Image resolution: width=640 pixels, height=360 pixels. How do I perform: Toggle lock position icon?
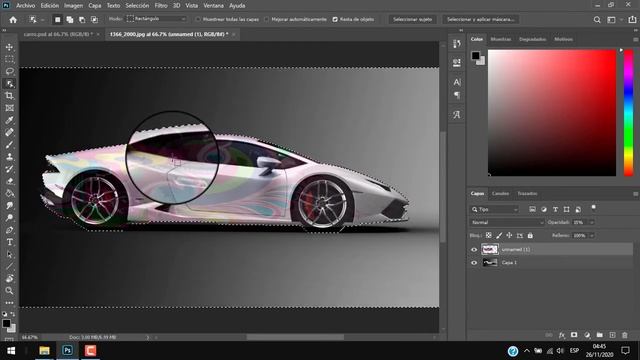tap(509, 236)
